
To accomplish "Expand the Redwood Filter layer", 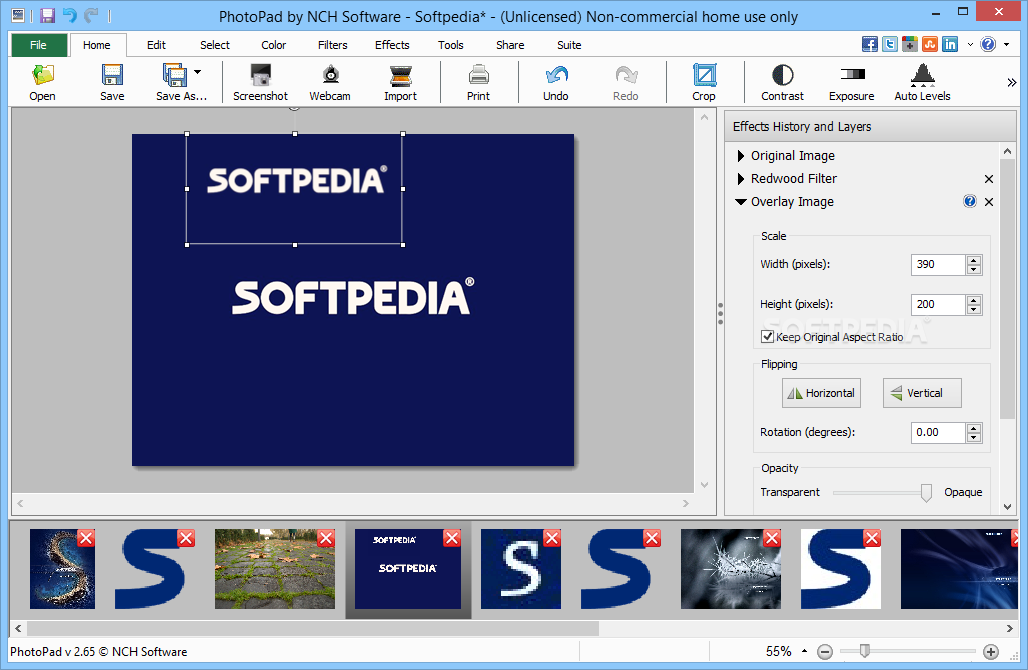I will click(x=740, y=178).
